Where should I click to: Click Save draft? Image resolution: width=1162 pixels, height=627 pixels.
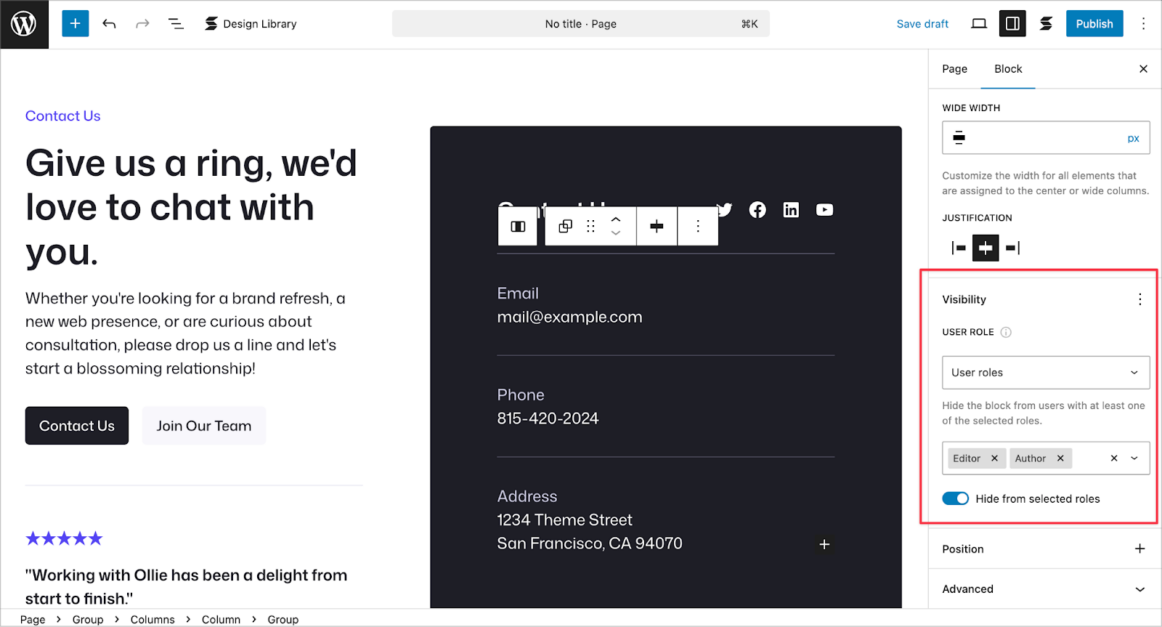pyautogui.click(x=922, y=24)
